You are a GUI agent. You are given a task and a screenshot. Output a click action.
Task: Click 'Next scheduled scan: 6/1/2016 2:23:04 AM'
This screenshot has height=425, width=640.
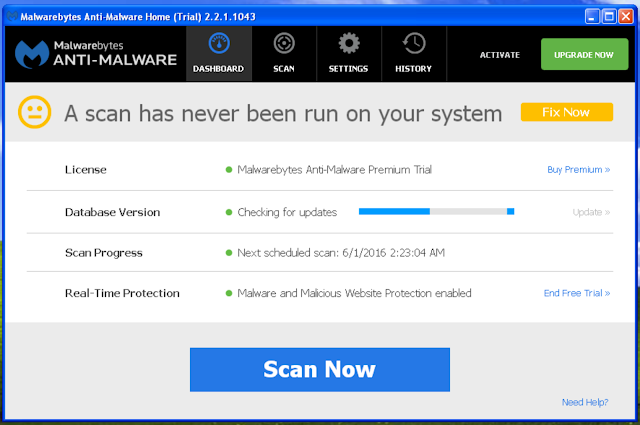(x=341, y=253)
